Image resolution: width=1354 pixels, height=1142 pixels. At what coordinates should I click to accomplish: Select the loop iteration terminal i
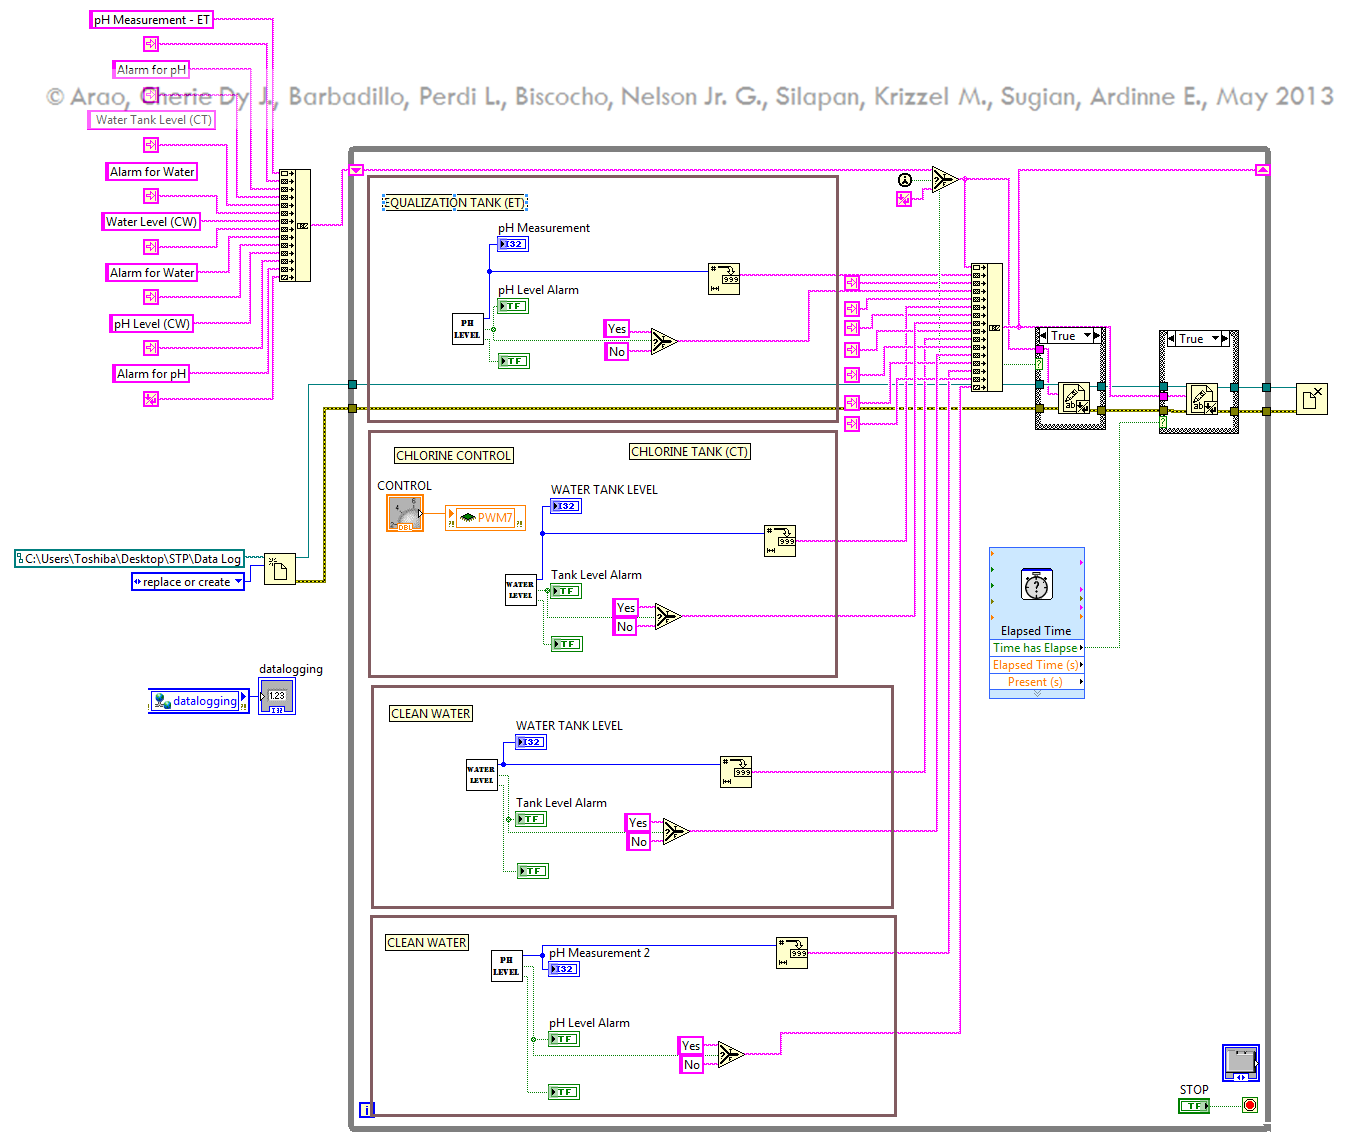tap(367, 1109)
